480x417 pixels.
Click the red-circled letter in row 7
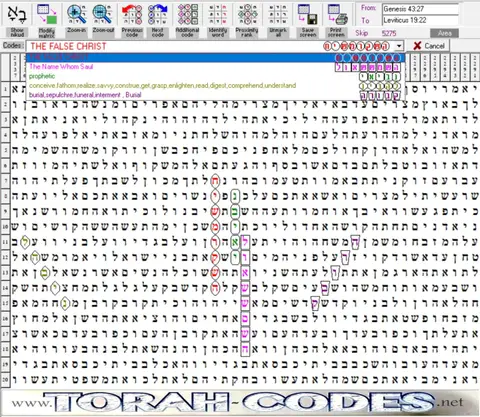pyautogui.click(x=215, y=181)
